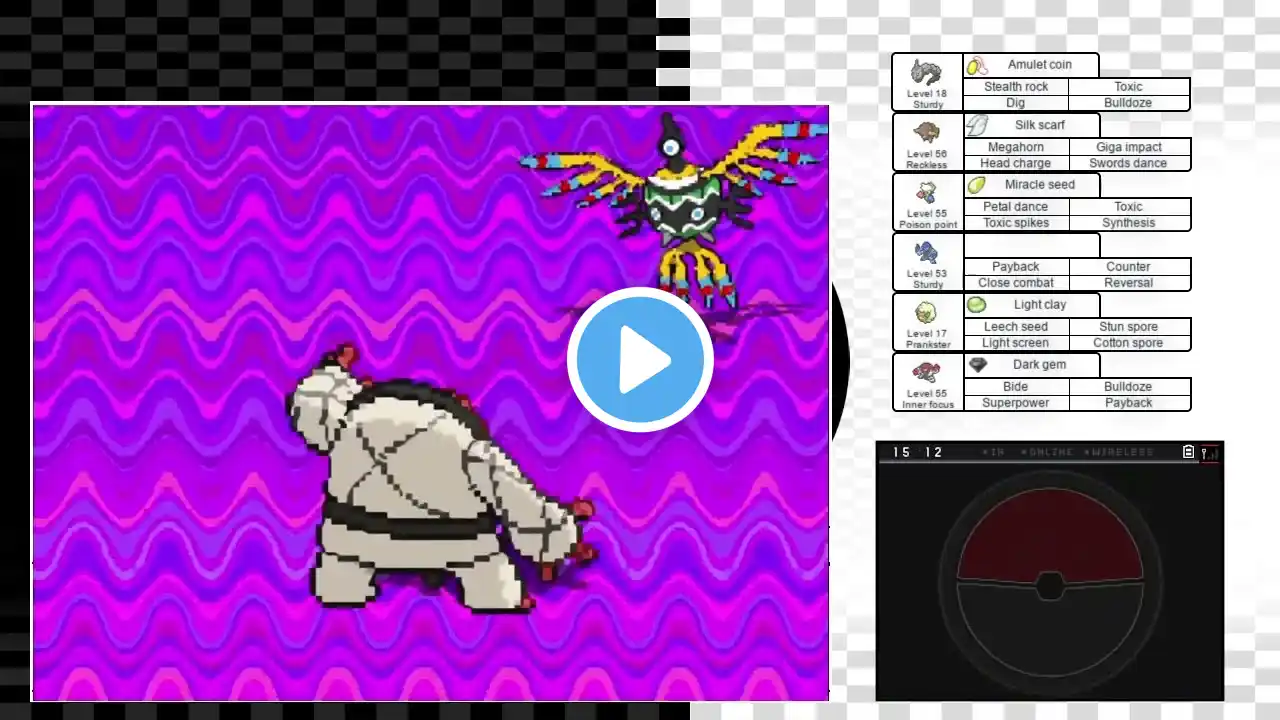Select 'Toxic' beside Stealth rock
This screenshot has height=720, width=1280.
(1129, 87)
